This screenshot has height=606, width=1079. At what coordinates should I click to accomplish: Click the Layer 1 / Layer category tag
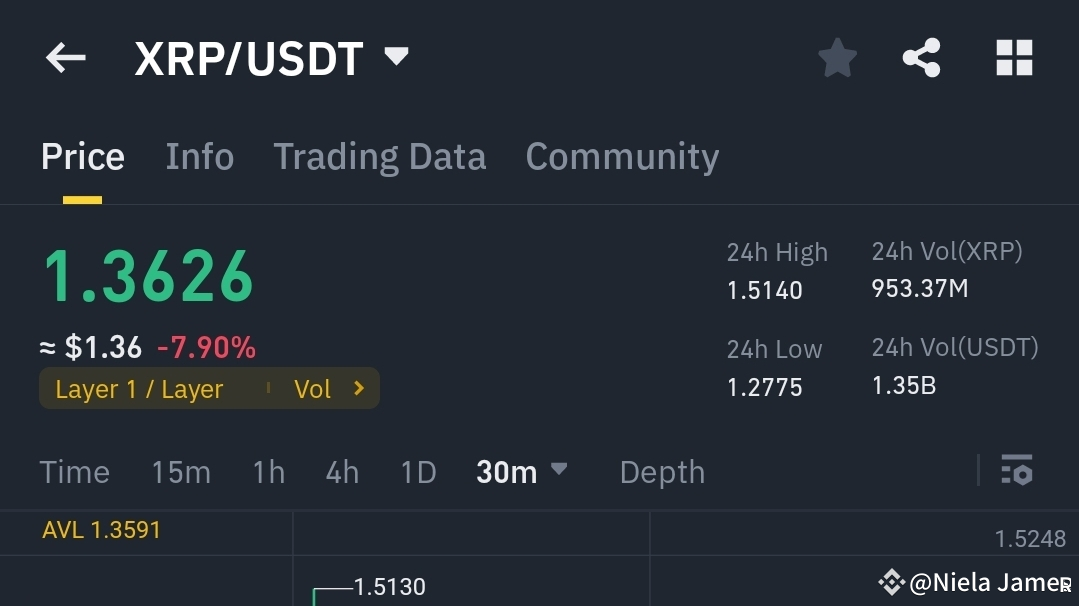click(x=138, y=389)
